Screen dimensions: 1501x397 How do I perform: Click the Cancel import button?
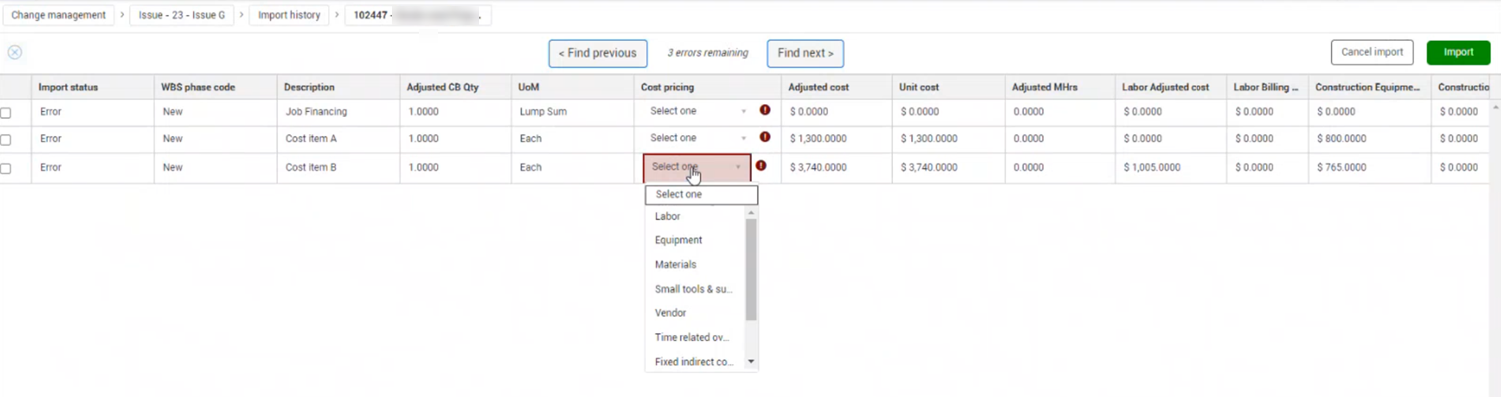pos(1372,52)
